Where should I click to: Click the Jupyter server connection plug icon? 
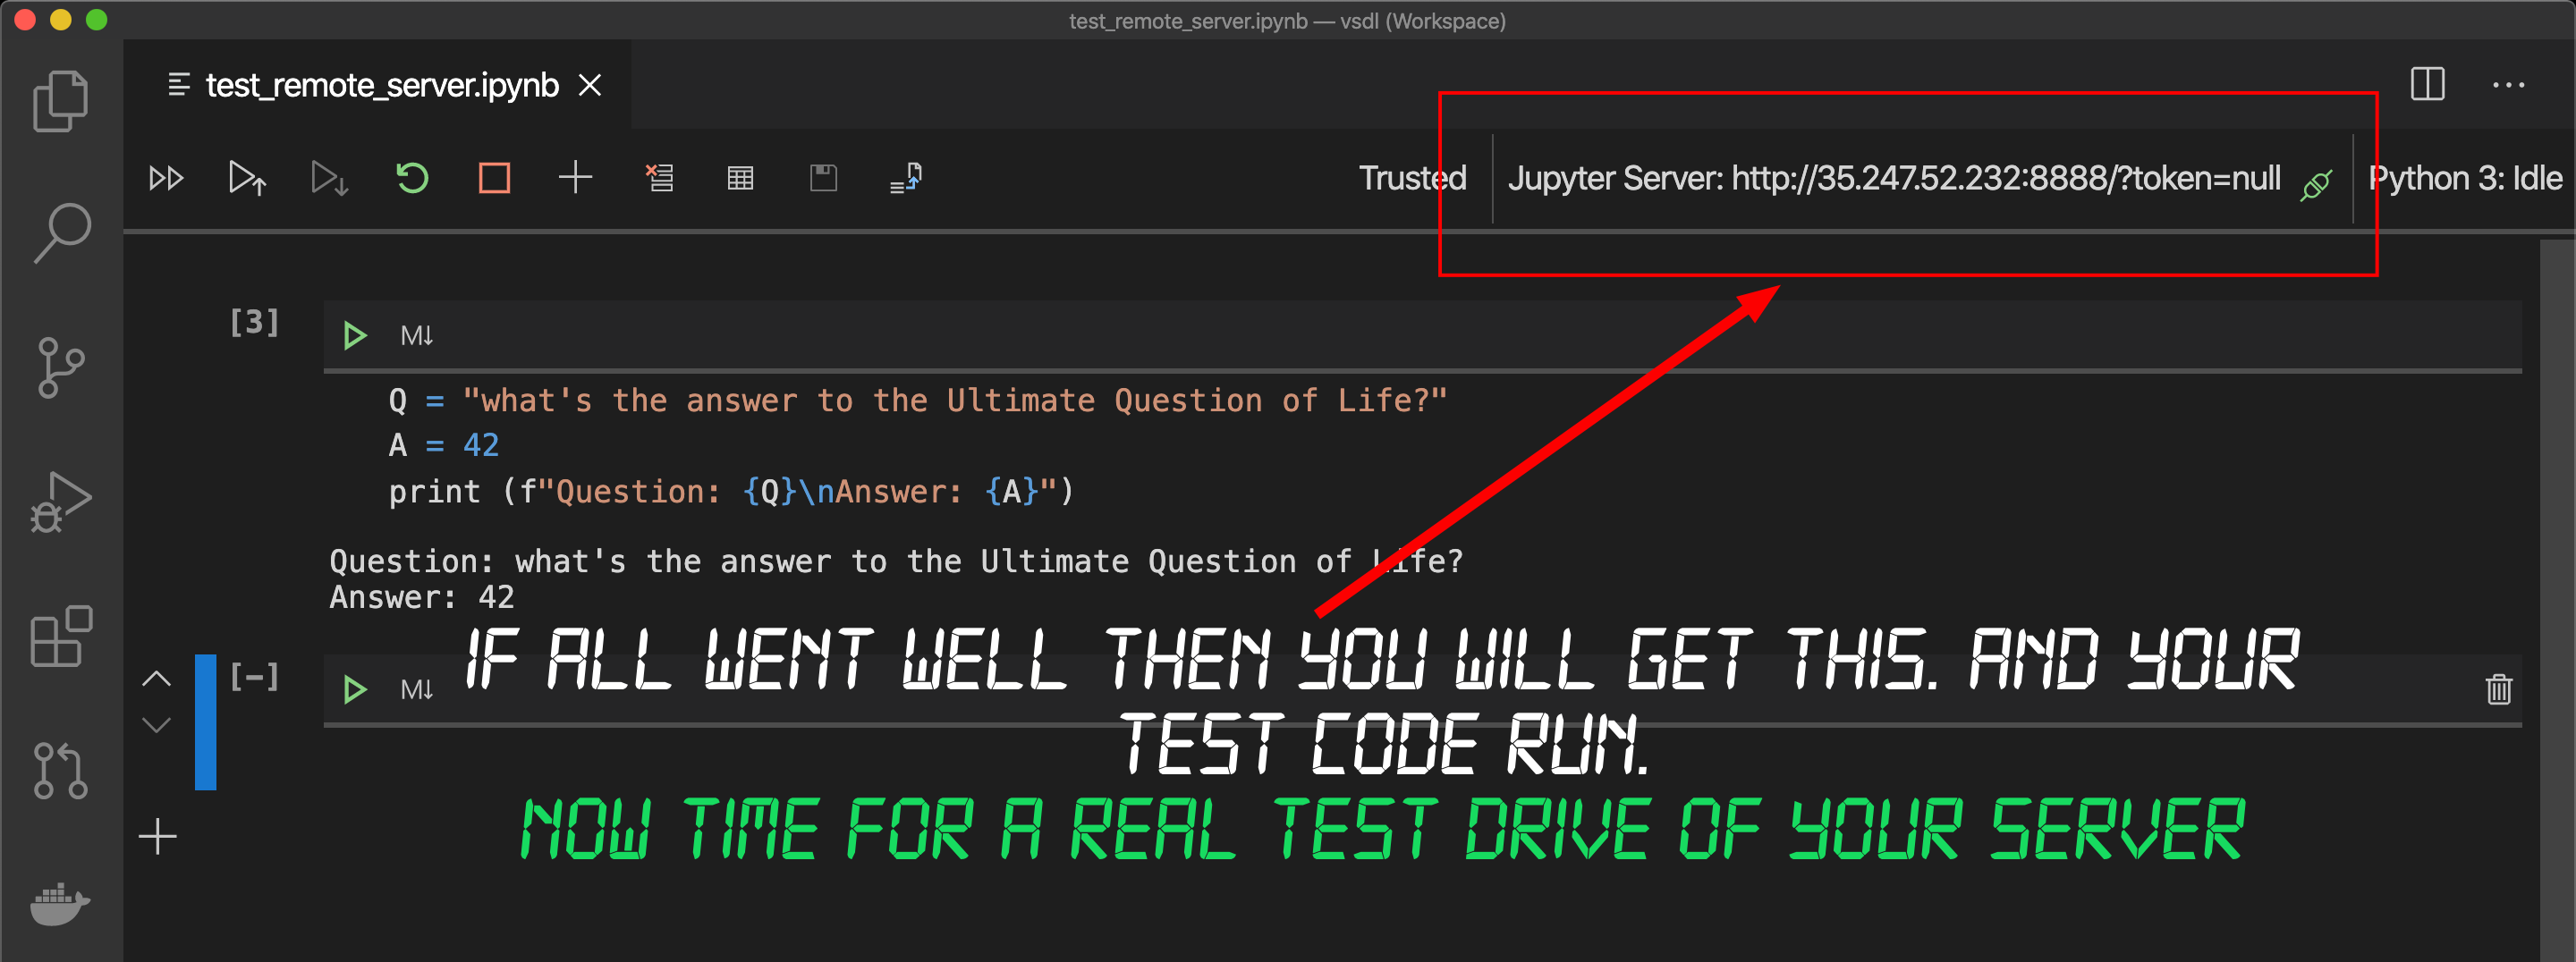2316,185
